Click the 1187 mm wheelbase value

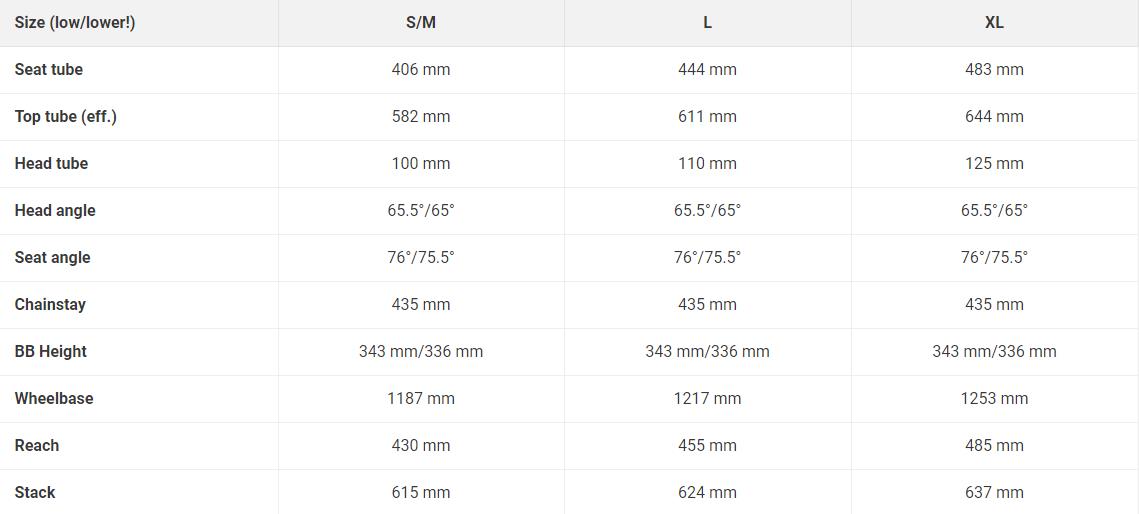tap(421, 399)
